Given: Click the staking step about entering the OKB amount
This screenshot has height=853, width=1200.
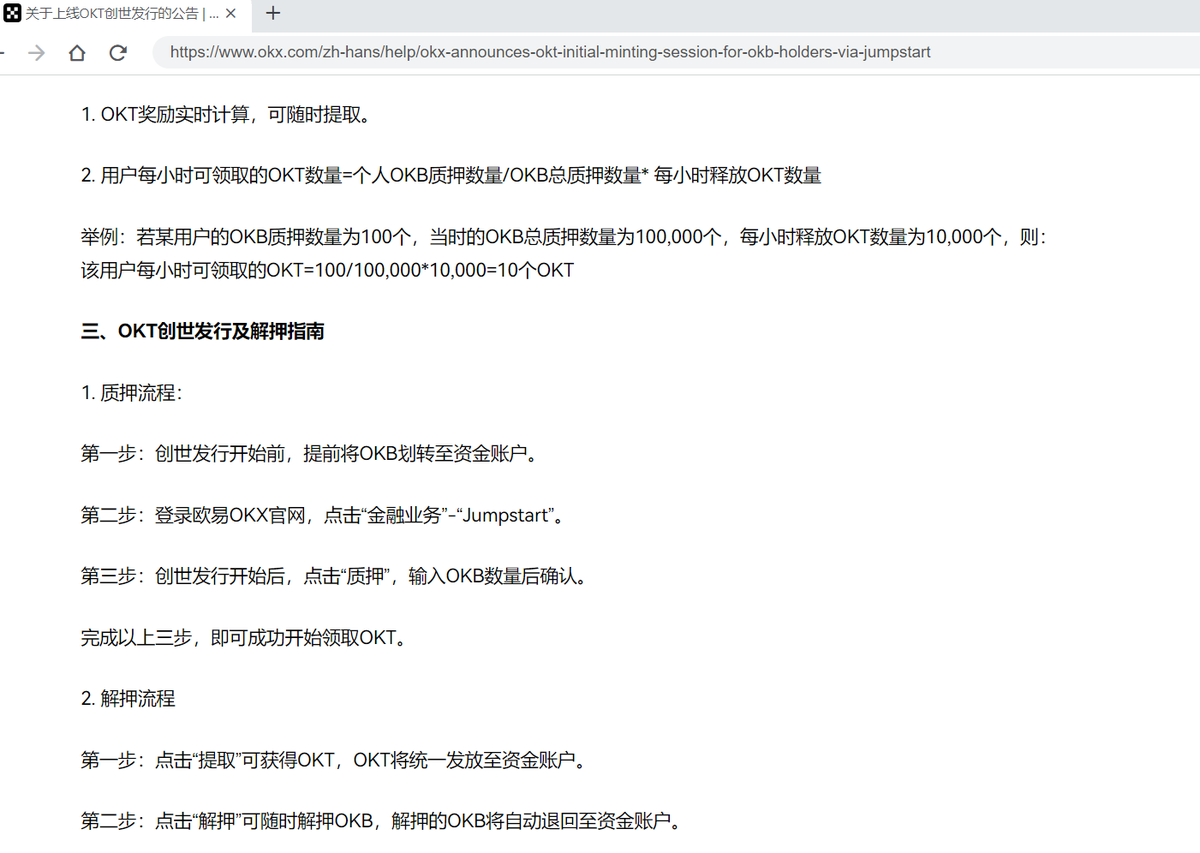Looking at the screenshot, I should point(333,577).
